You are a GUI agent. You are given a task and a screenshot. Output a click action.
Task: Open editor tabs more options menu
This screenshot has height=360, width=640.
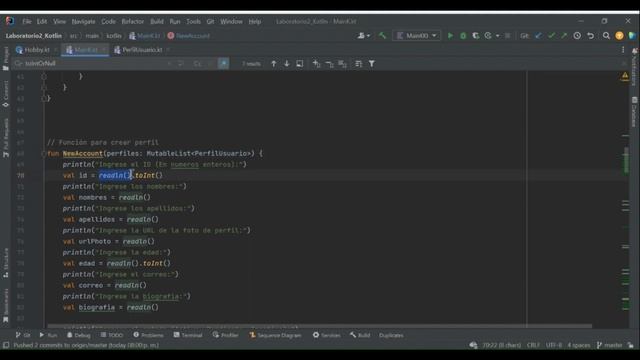pyautogui.click(x=623, y=50)
